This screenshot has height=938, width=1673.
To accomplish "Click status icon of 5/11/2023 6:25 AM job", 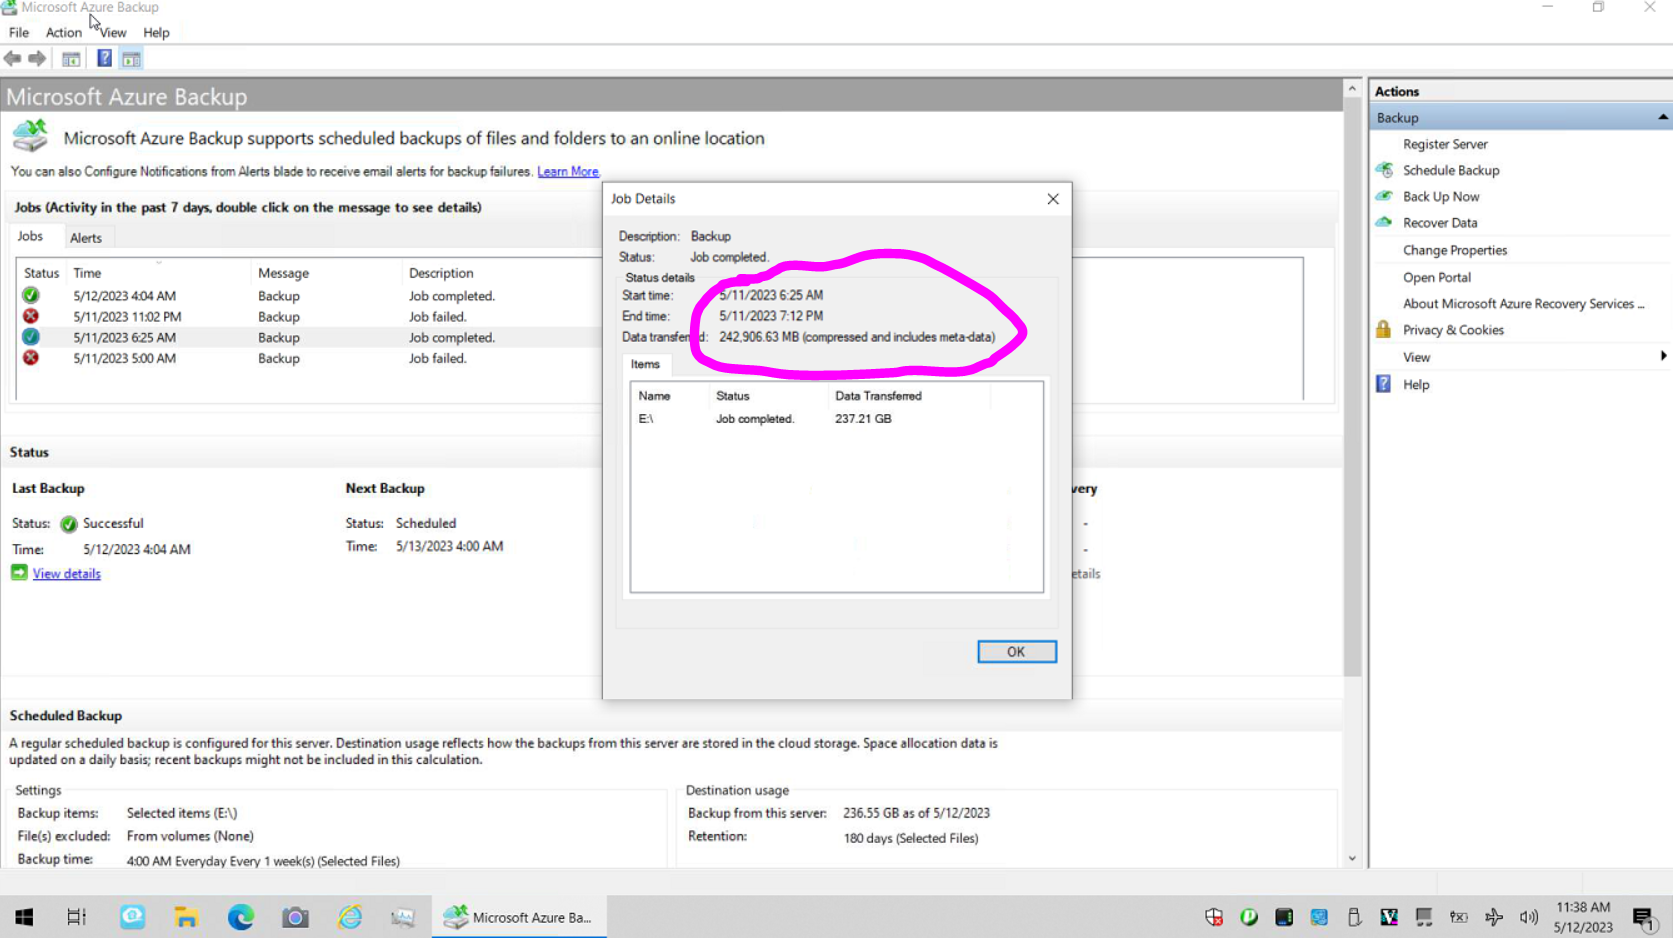I will 31,337.
